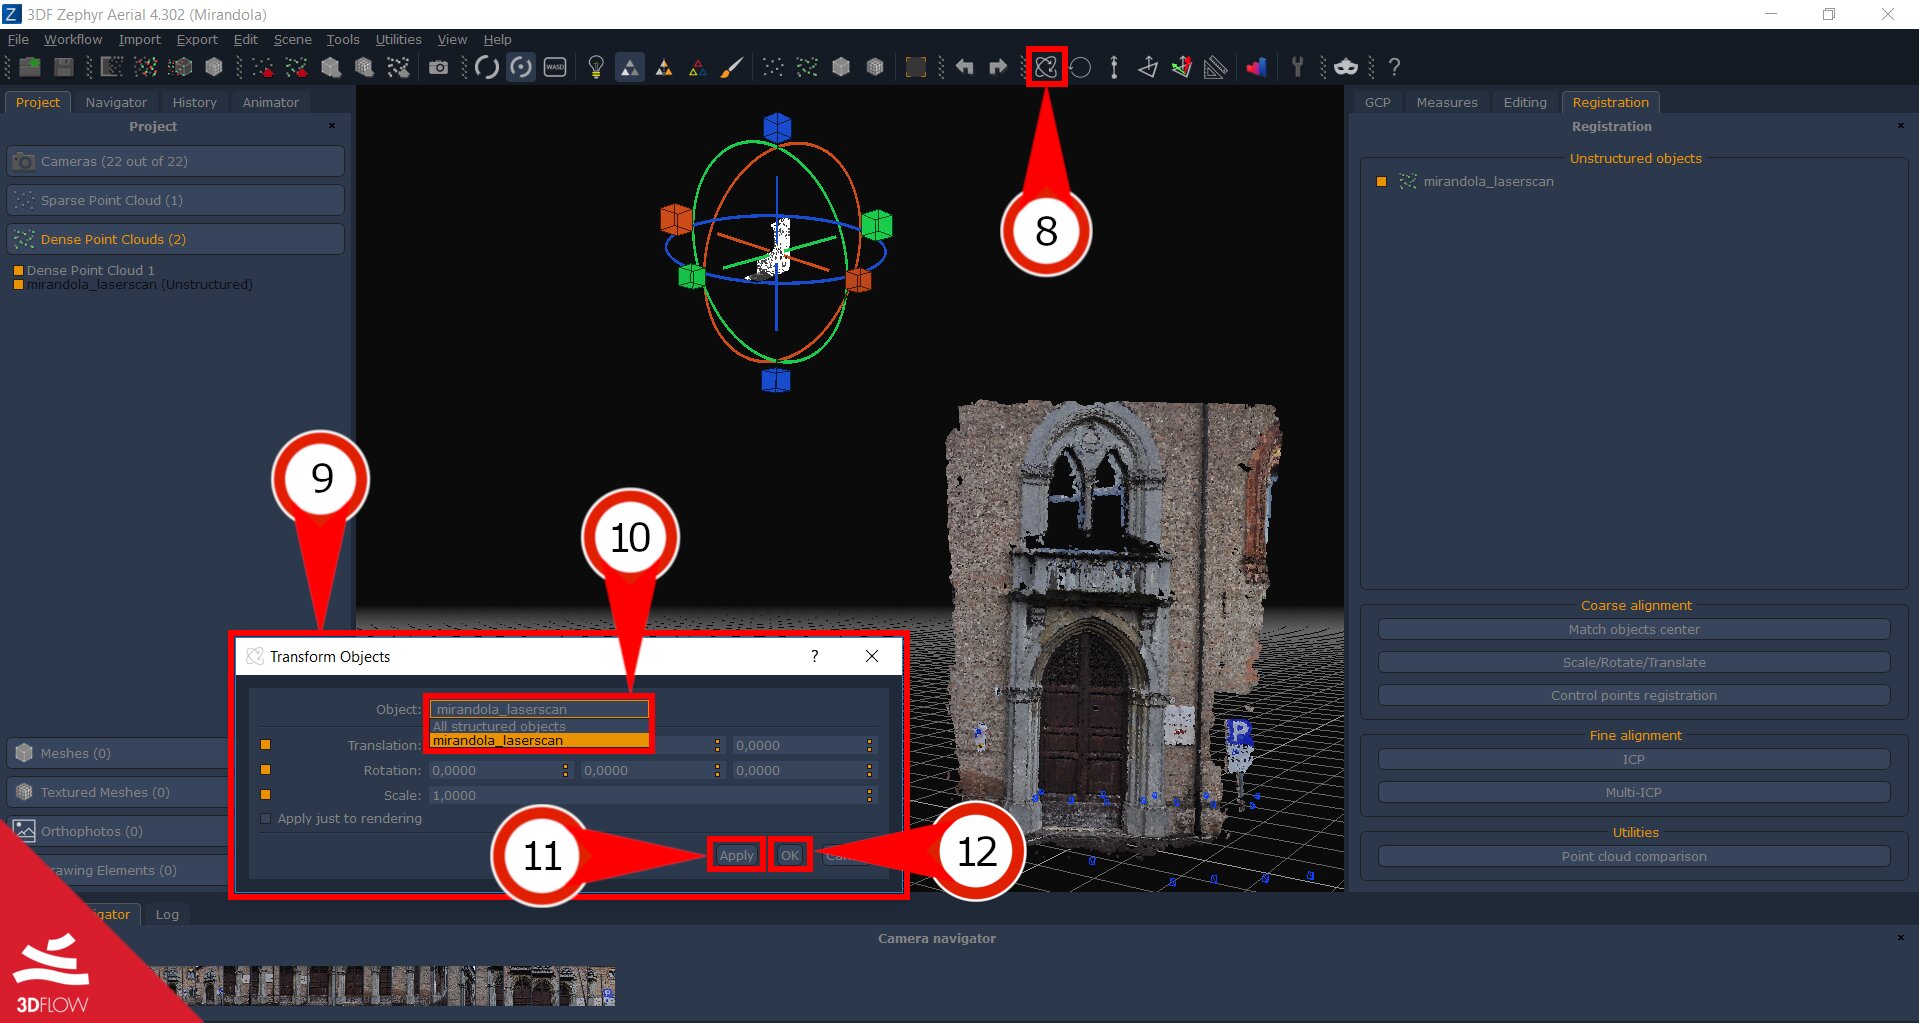Click the white triangles view mode icon

630,67
